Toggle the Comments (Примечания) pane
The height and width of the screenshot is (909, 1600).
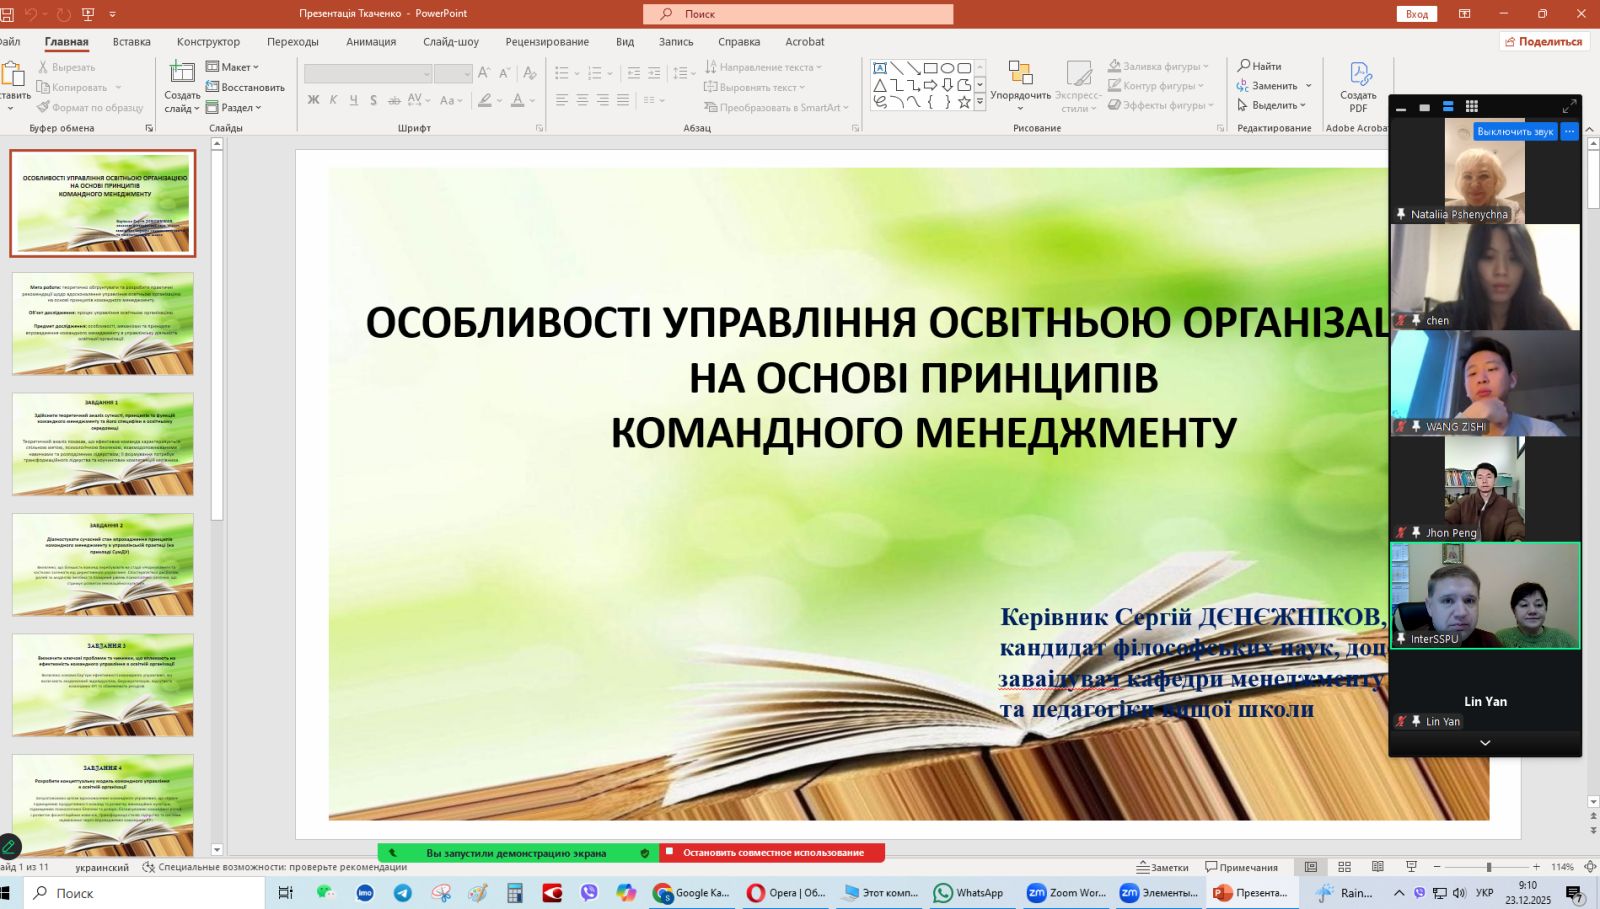click(x=1241, y=867)
